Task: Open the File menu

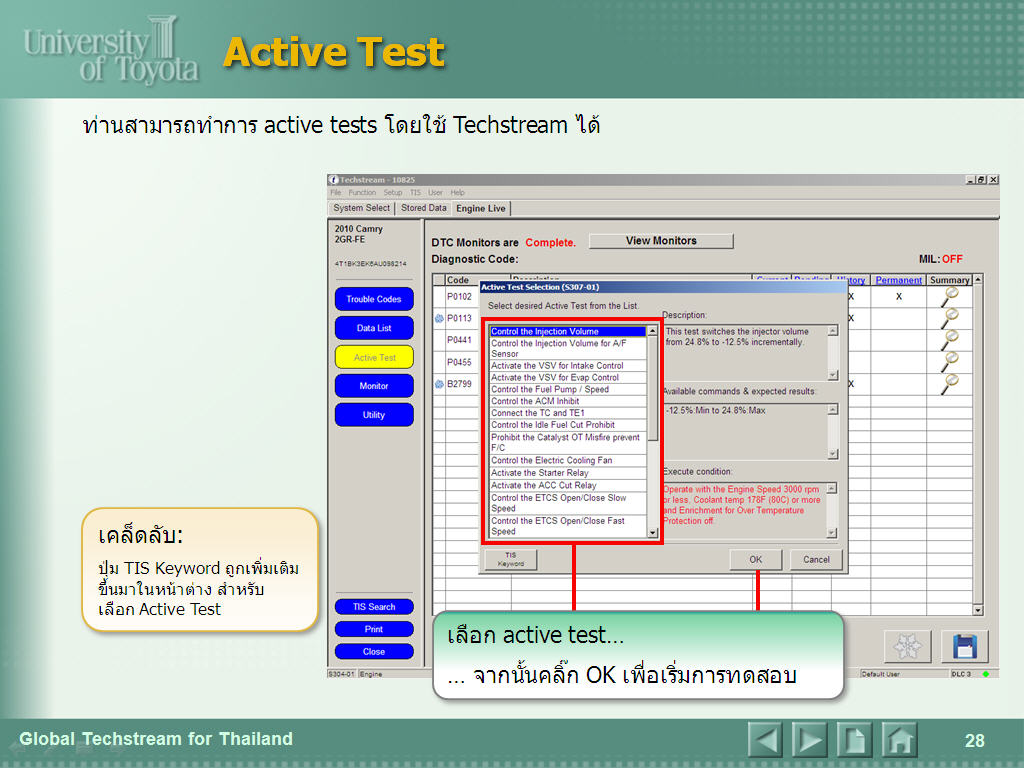Action: pos(336,193)
